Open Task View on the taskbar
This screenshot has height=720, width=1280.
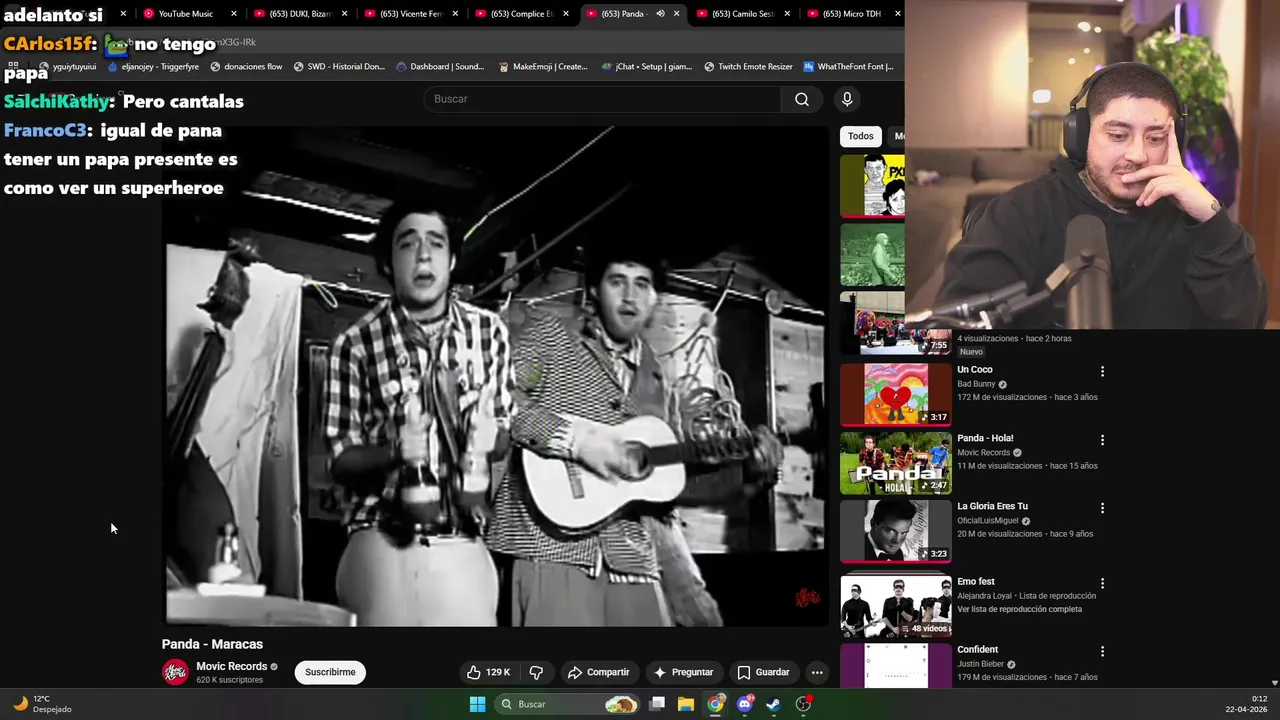pyautogui.click(x=657, y=704)
